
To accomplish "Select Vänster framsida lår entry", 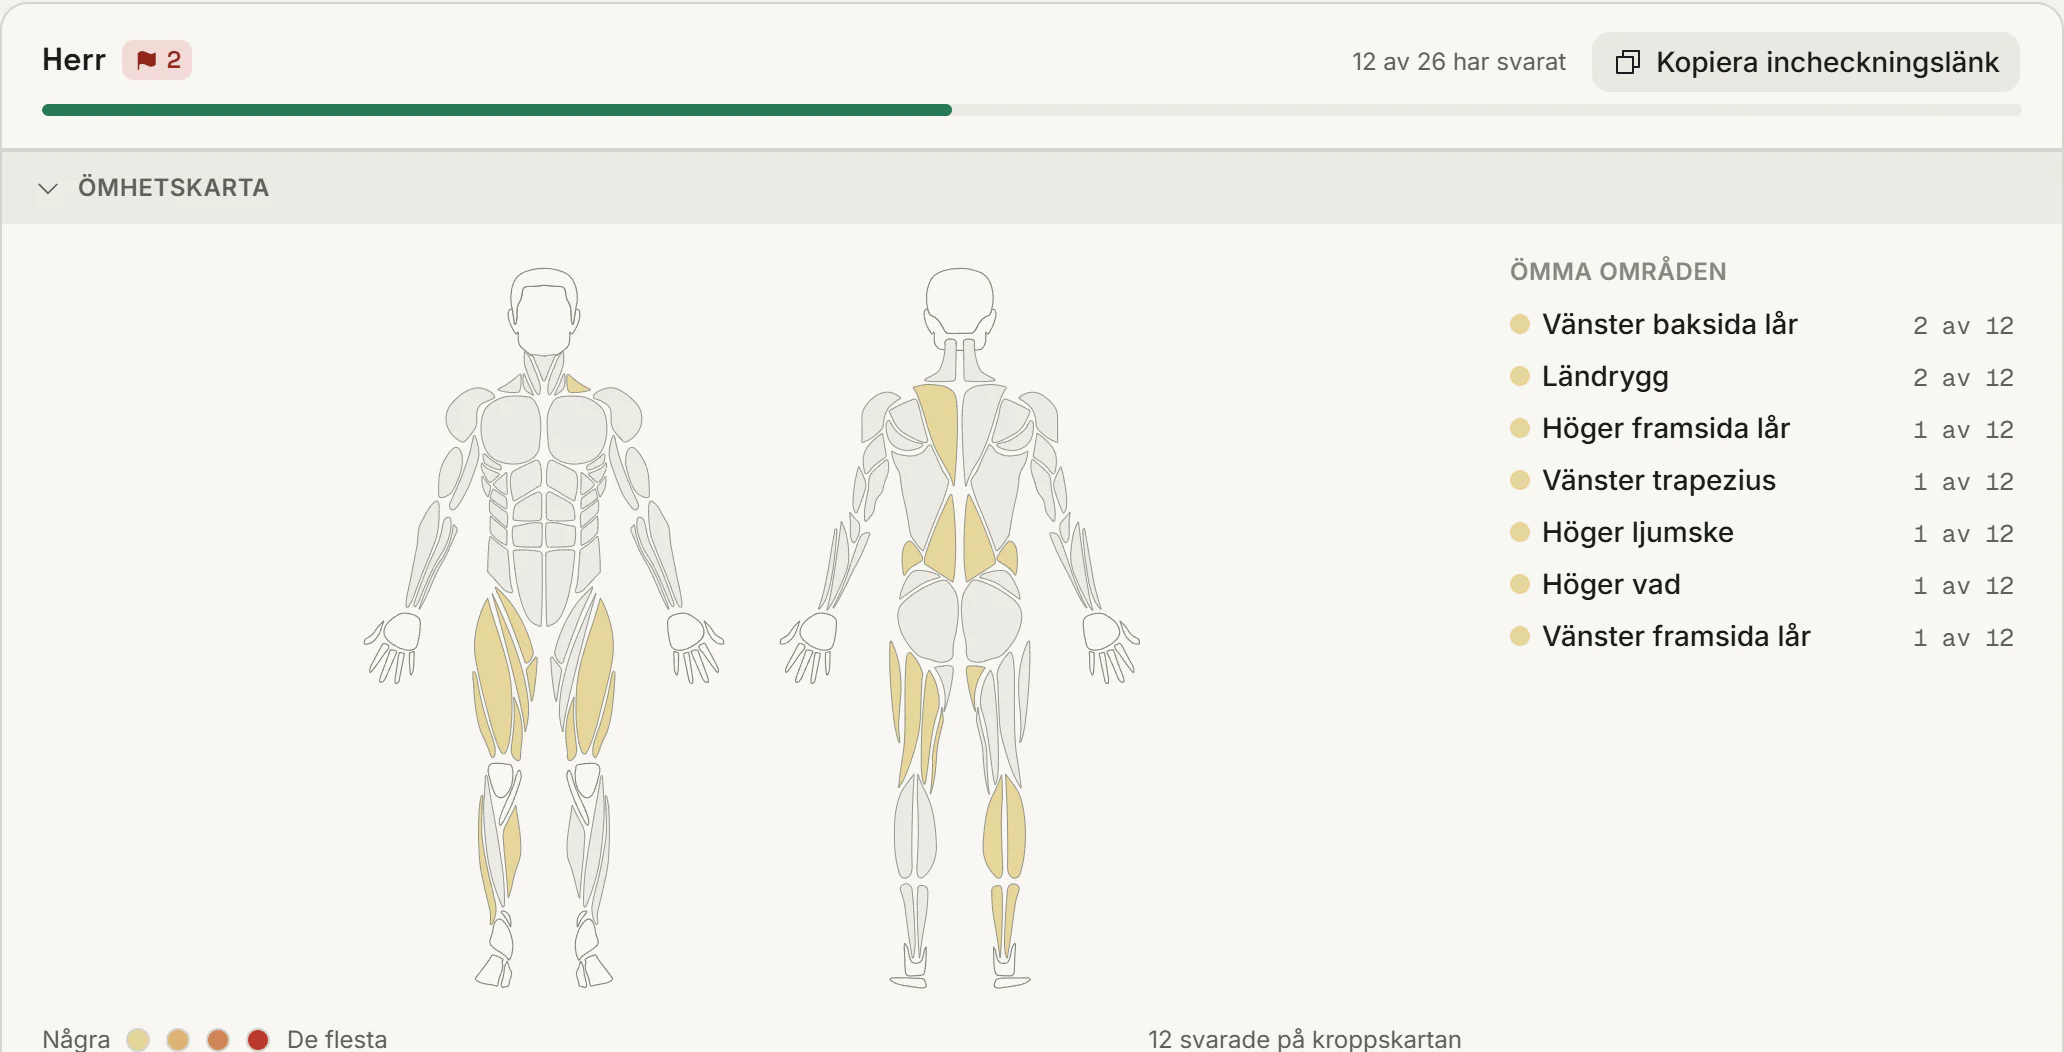I will click(x=1762, y=637).
